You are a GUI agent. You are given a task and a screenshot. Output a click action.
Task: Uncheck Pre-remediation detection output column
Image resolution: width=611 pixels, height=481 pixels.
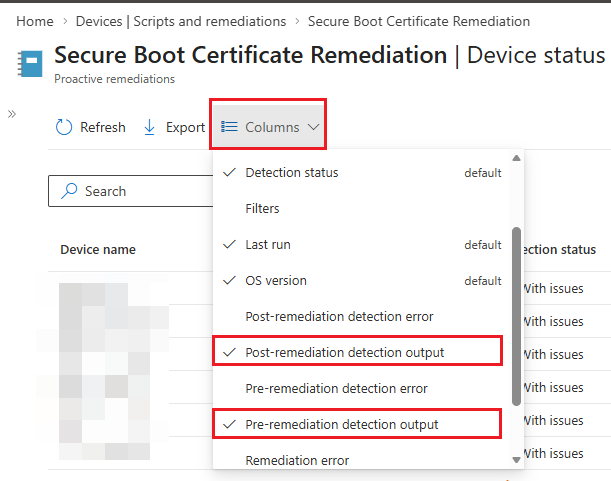[341, 425]
